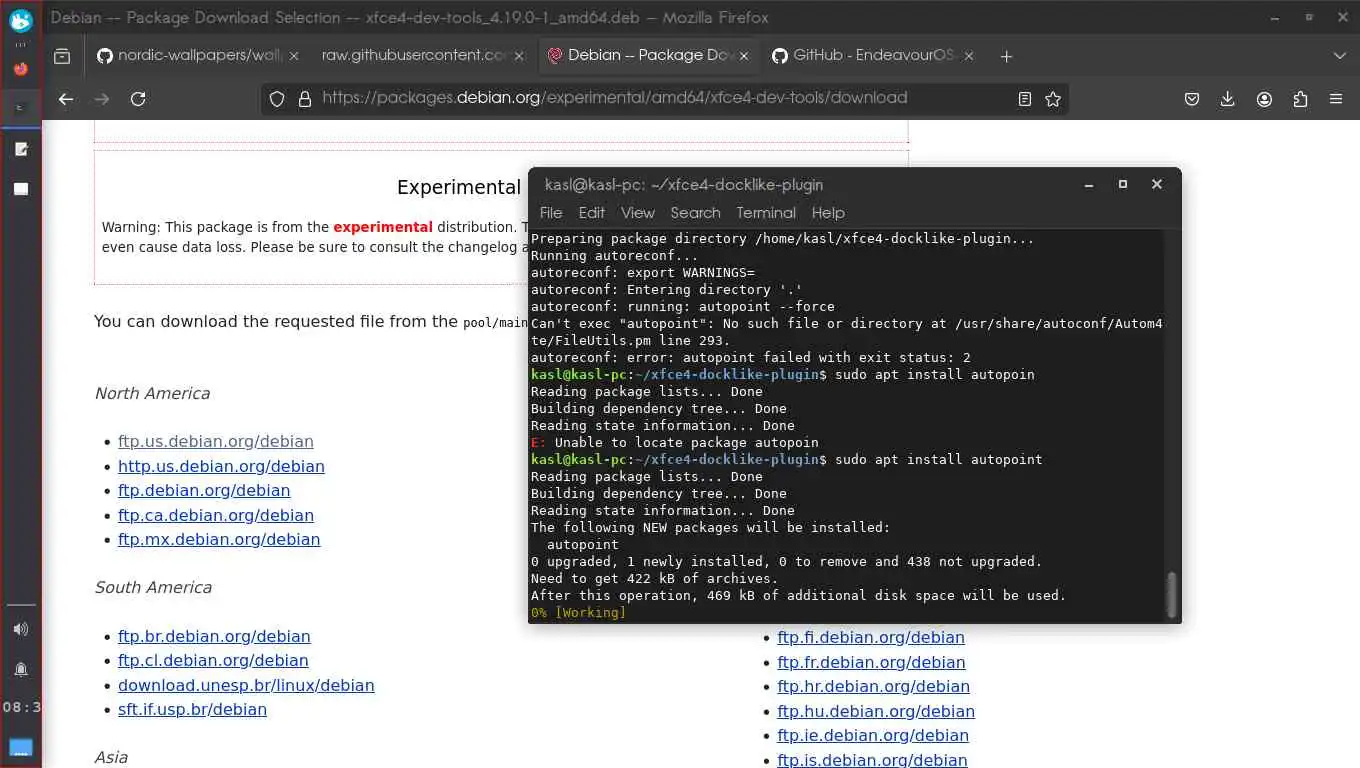1360x768 pixels.
Task: Open terminal Edit menu
Action: [x=592, y=213]
